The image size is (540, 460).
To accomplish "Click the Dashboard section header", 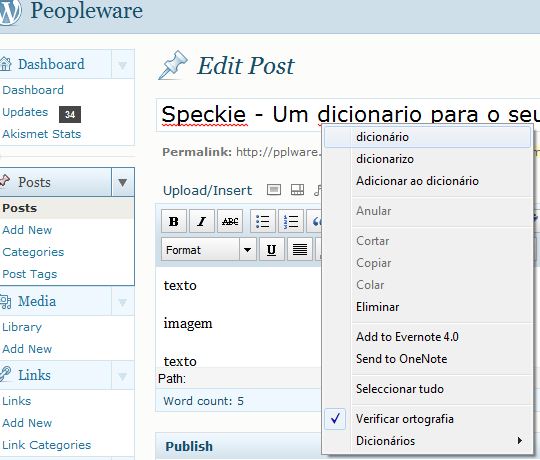I will click(x=51, y=64).
